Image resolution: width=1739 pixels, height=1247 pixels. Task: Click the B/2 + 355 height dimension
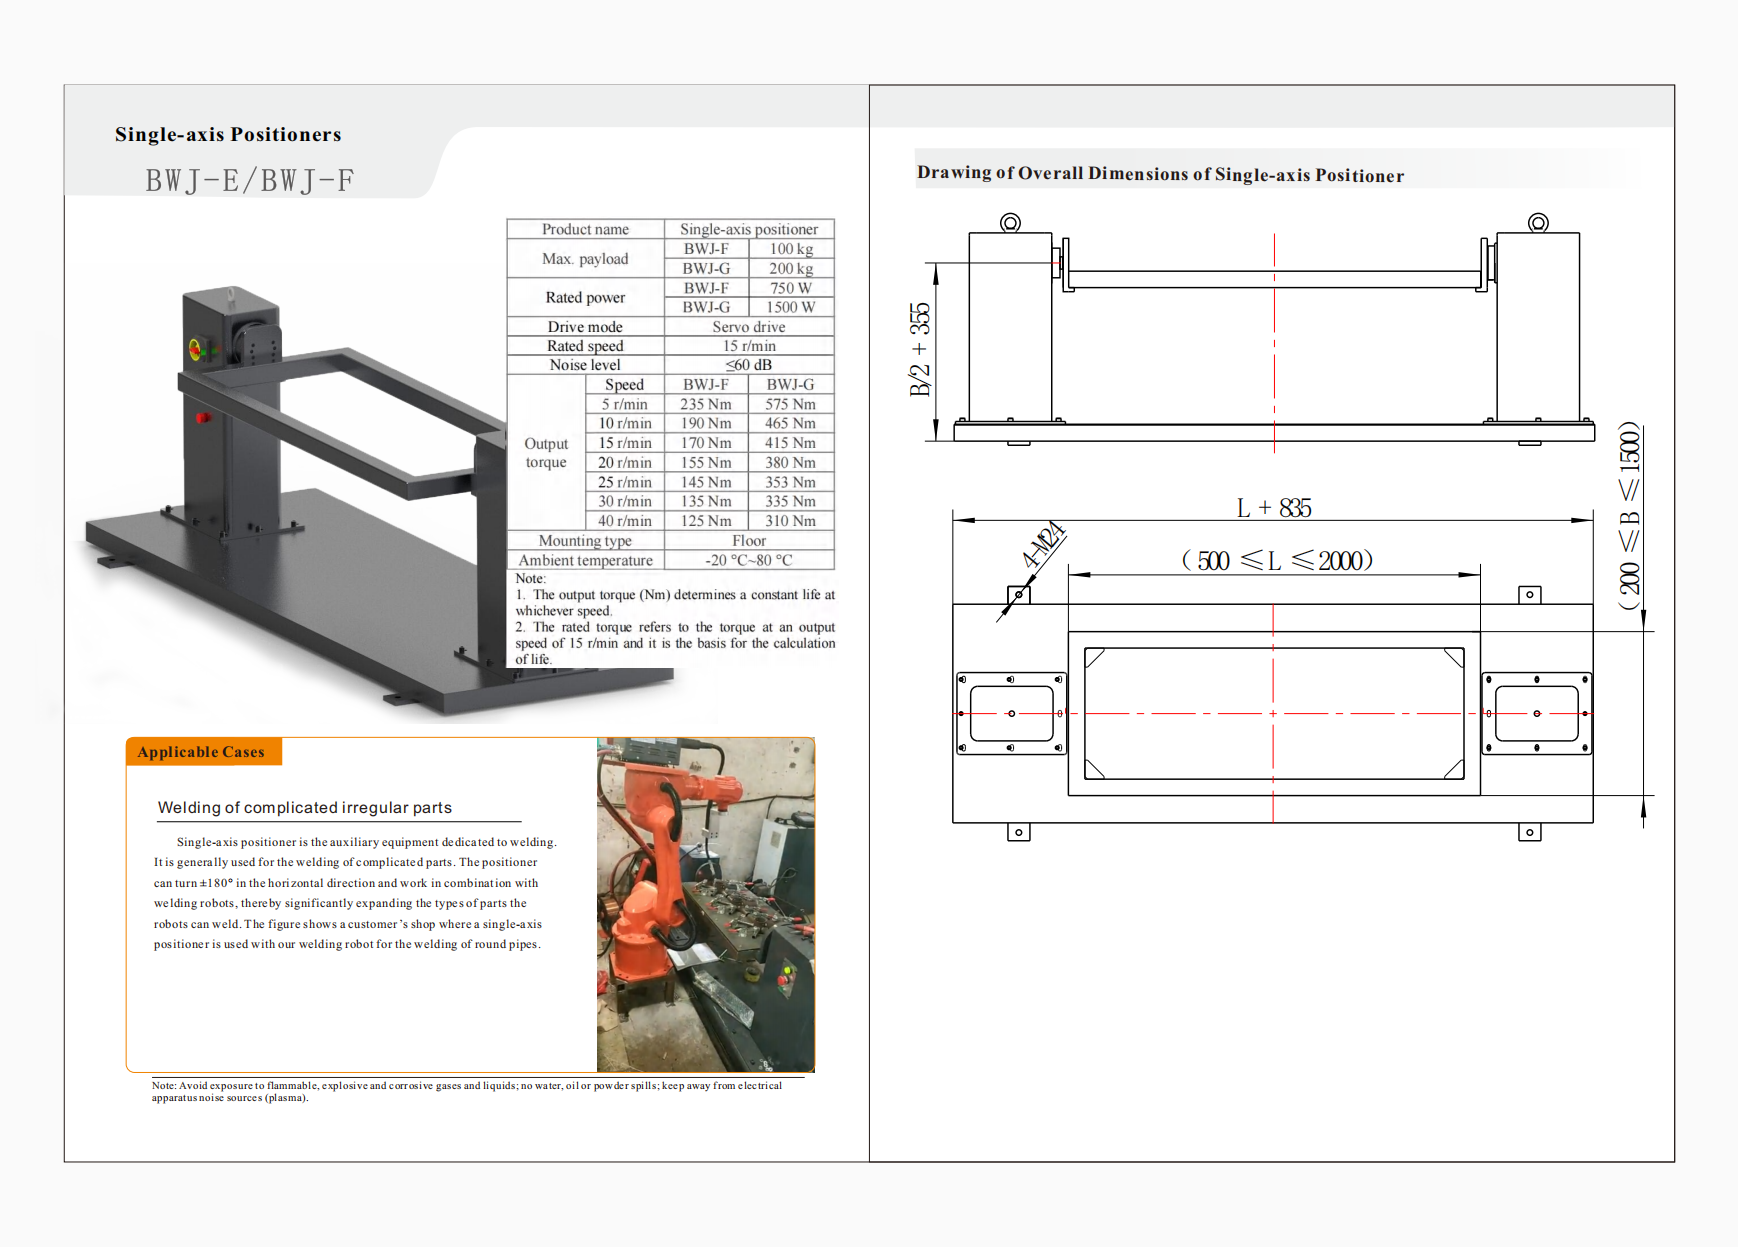pyautogui.click(x=919, y=349)
